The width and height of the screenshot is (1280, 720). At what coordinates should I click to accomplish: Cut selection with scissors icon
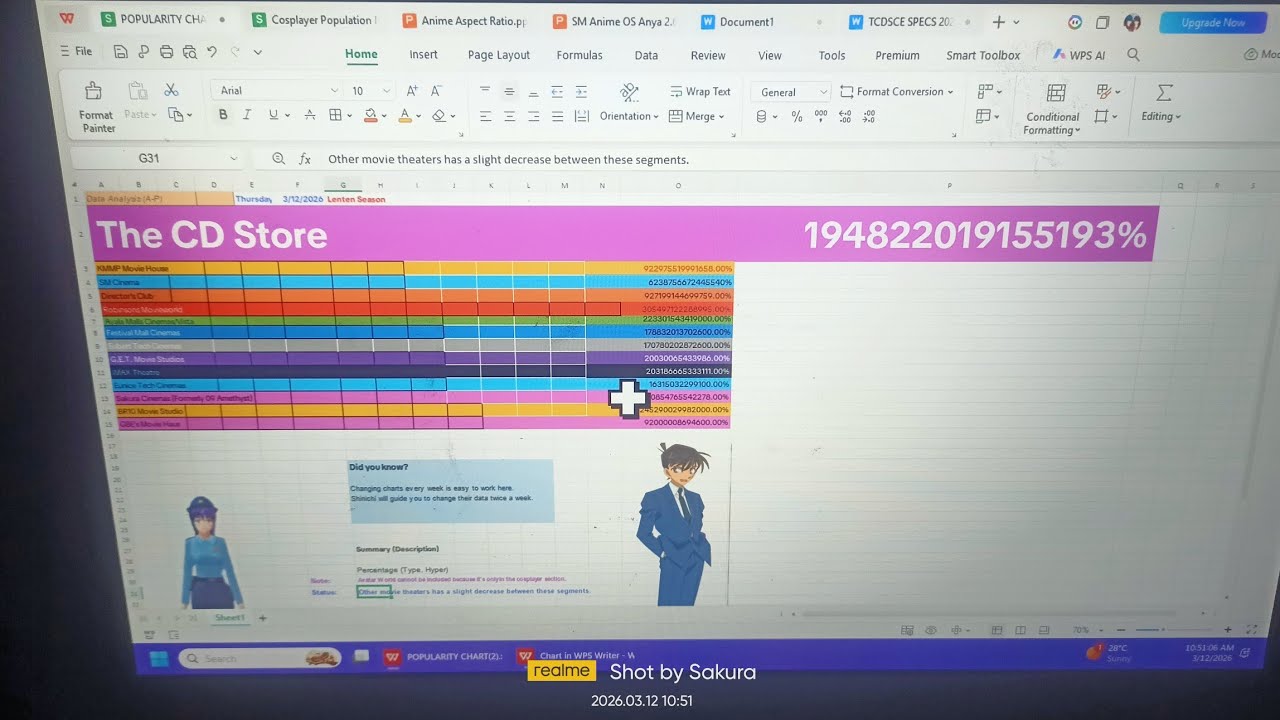[x=171, y=90]
